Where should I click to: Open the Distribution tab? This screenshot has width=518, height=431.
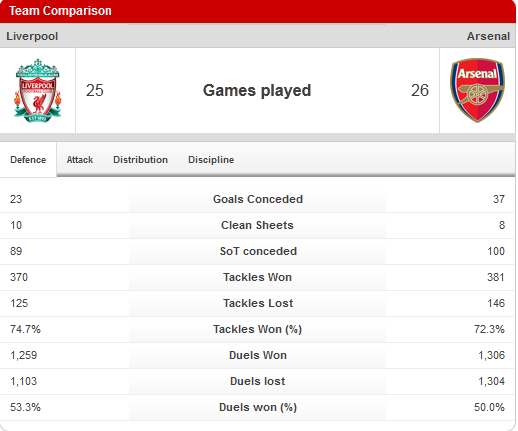(140, 160)
